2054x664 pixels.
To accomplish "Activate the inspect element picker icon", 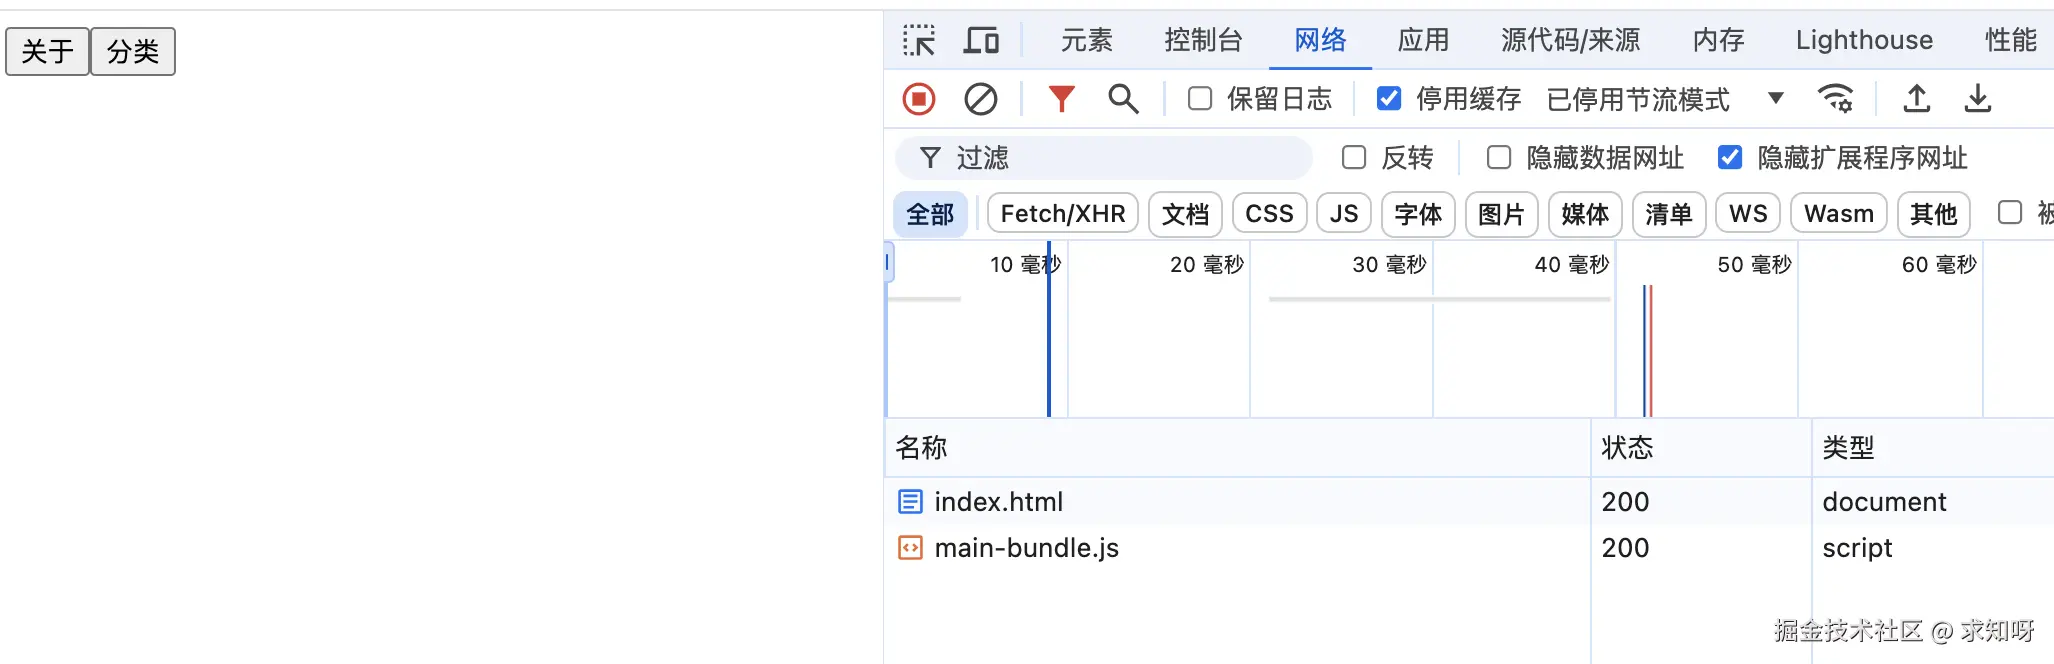I will 919,40.
